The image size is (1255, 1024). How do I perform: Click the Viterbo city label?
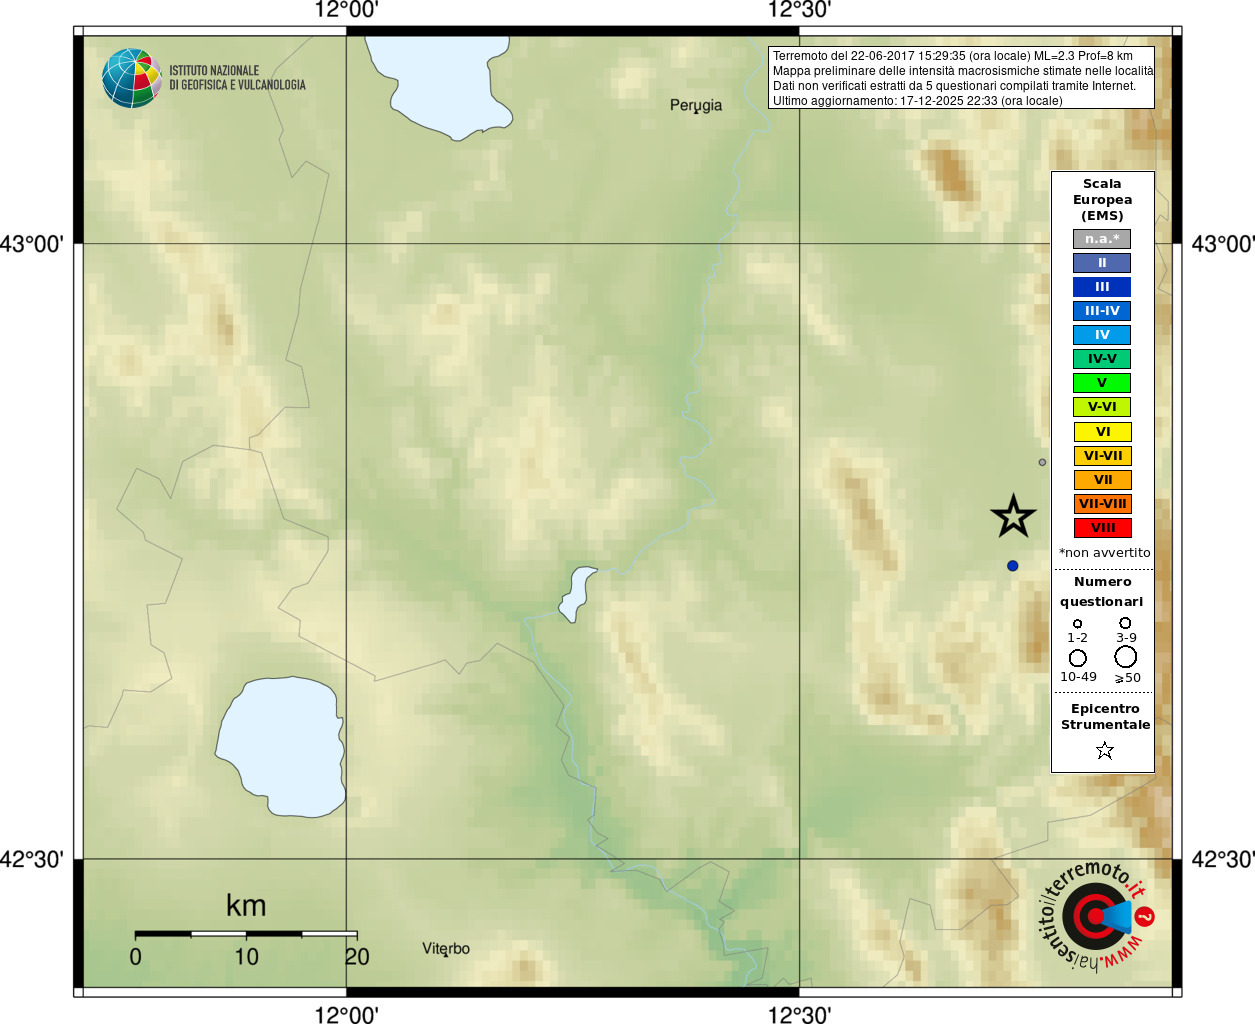tap(446, 949)
